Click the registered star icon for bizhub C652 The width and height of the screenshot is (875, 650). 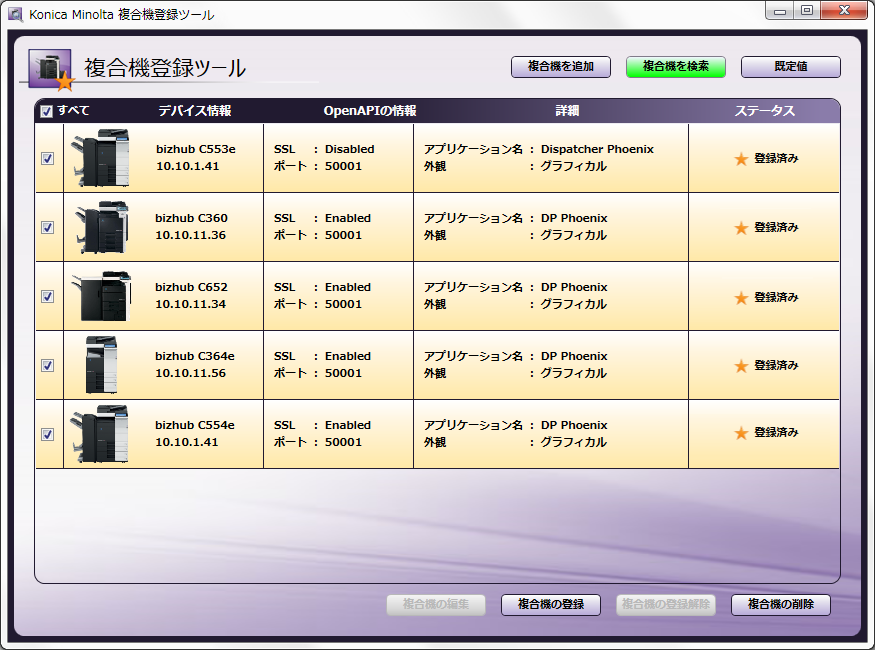[x=741, y=297]
